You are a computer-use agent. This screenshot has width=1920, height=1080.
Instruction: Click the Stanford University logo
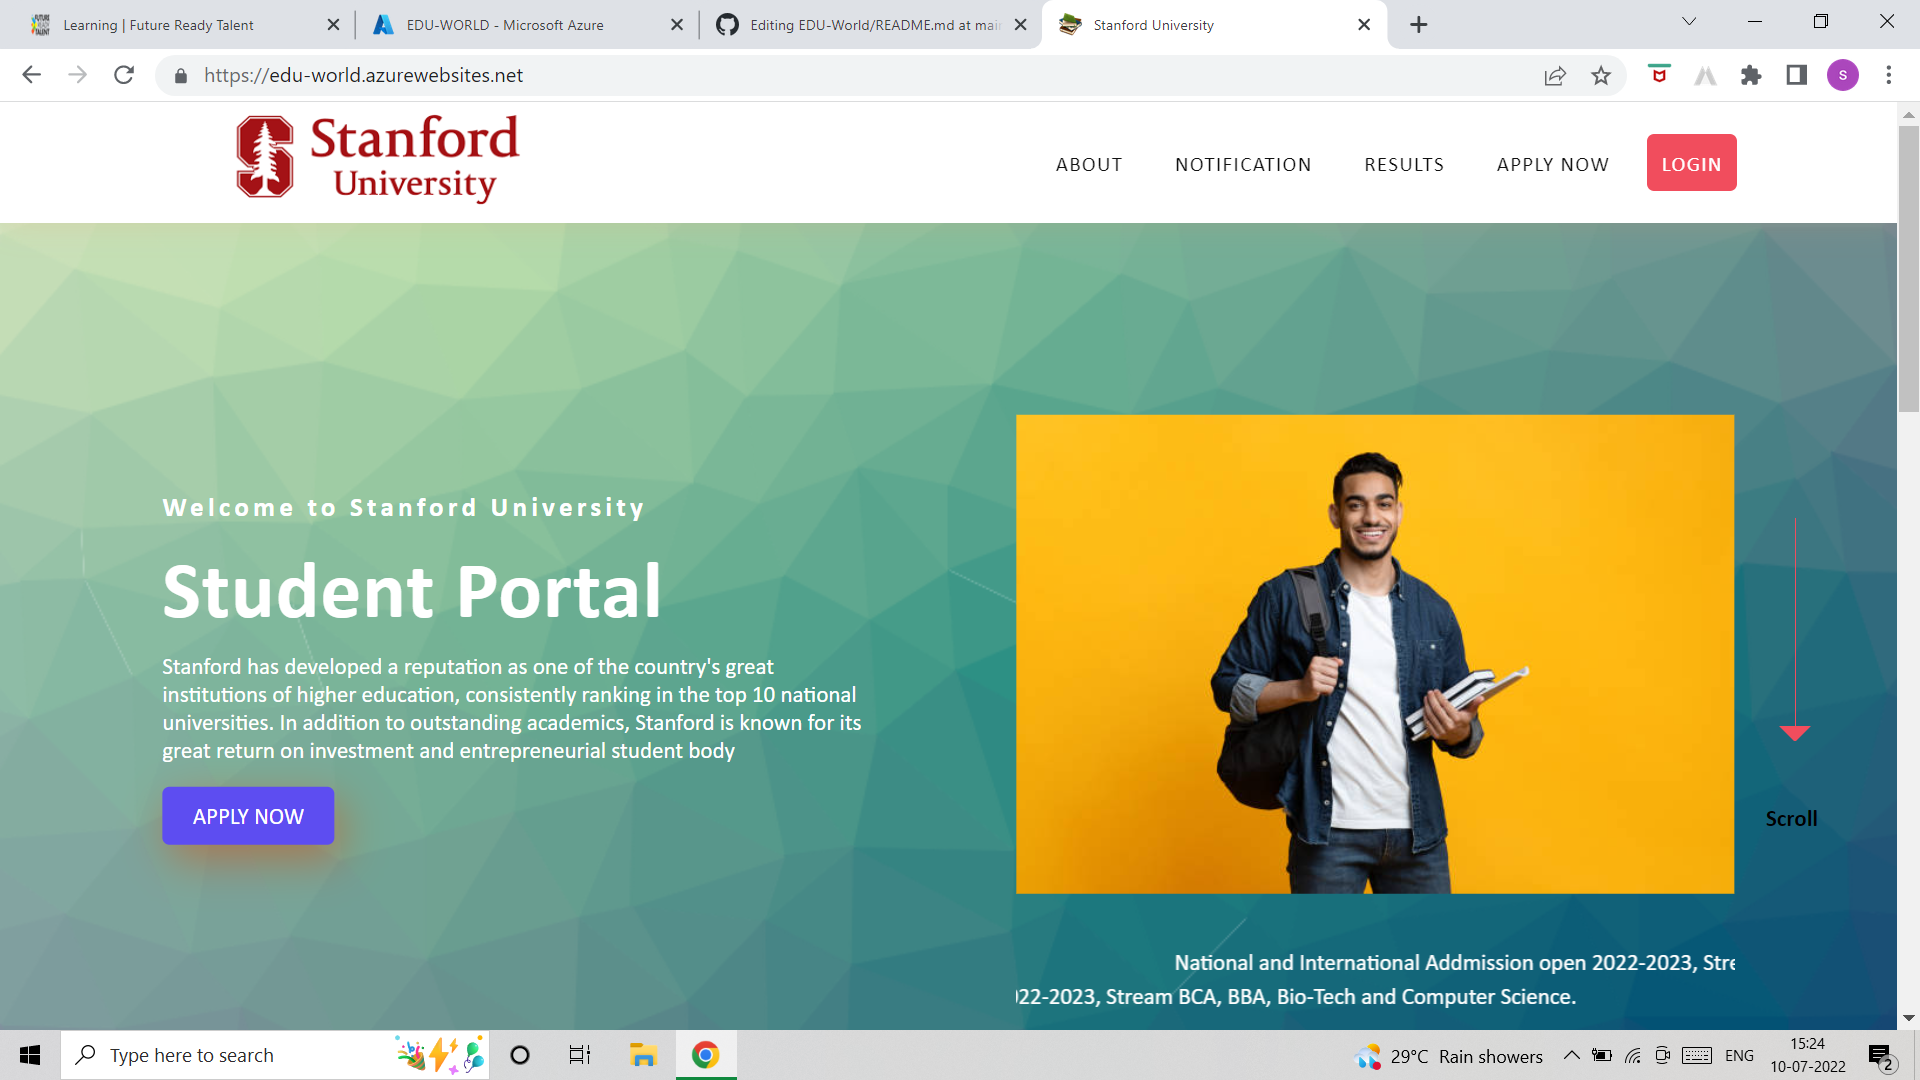378,158
